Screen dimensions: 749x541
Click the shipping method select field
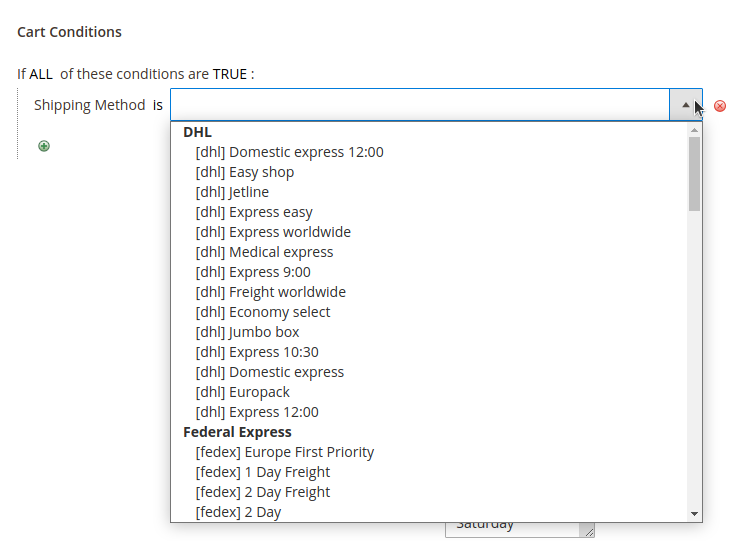click(x=420, y=105)
